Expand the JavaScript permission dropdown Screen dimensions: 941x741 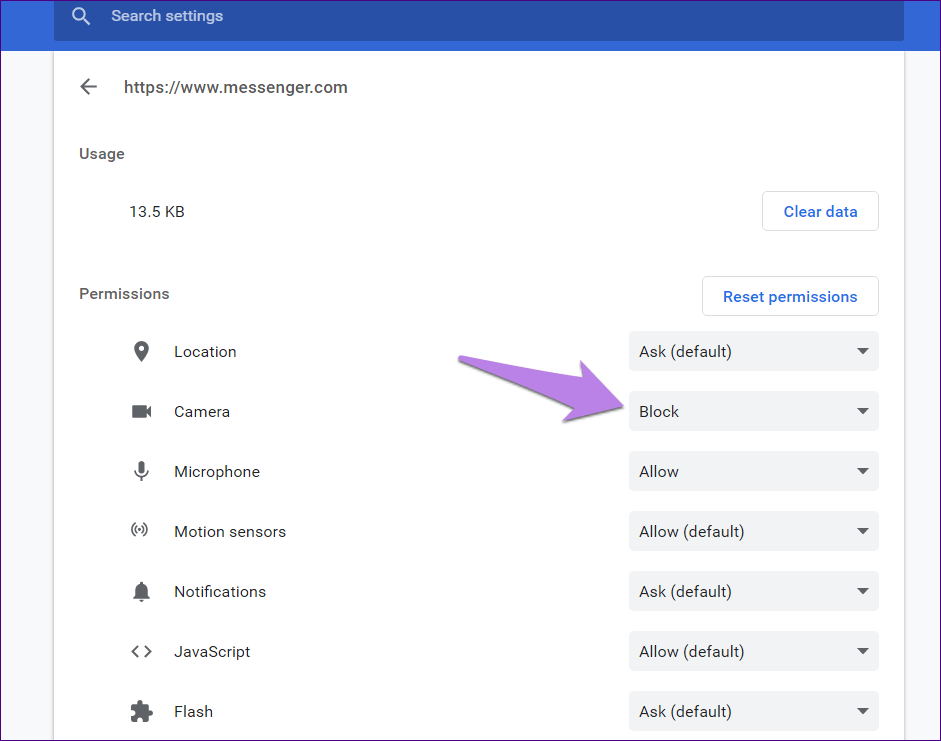(x=753, y=652)
